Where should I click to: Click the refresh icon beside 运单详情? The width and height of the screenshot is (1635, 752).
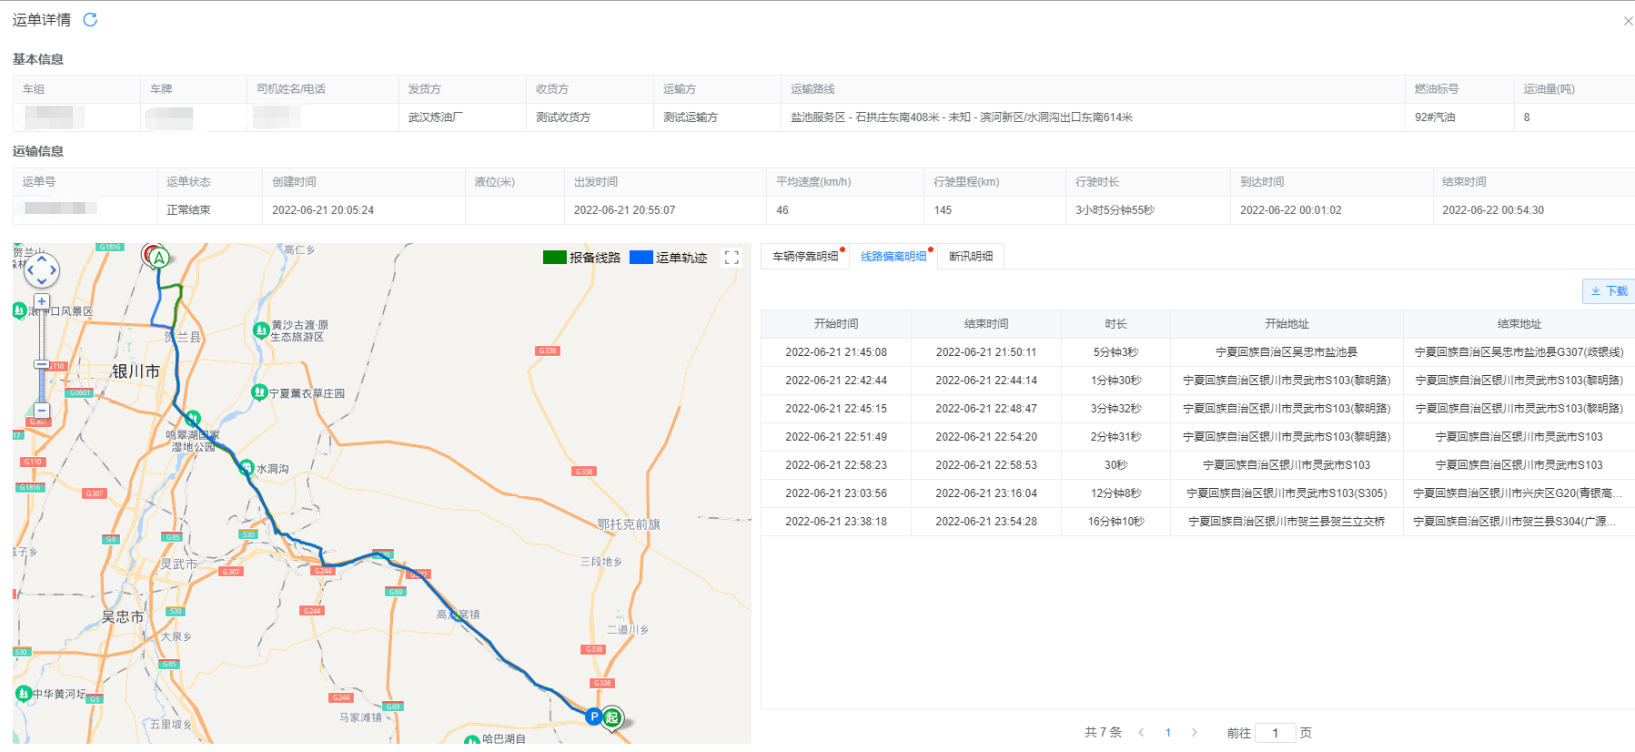(x=90, y=20)
